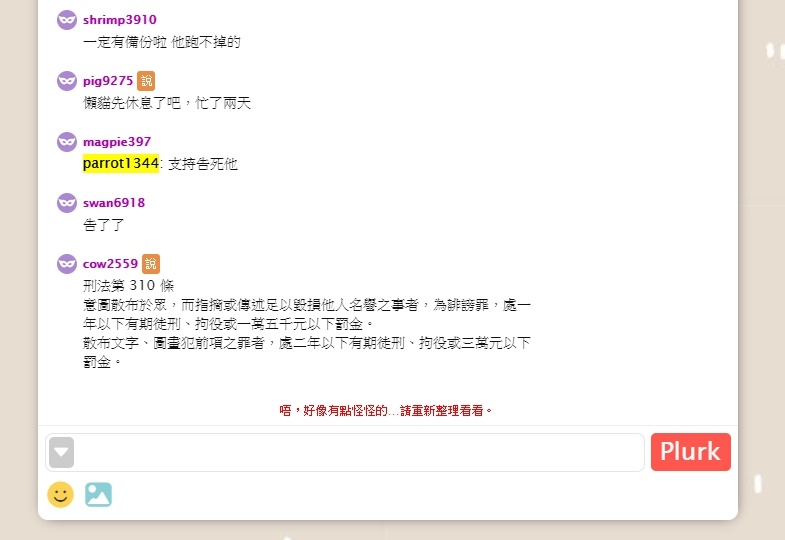
Task: Click the orange 說 badge beside cow2559
Action: [x=151, y=264]
